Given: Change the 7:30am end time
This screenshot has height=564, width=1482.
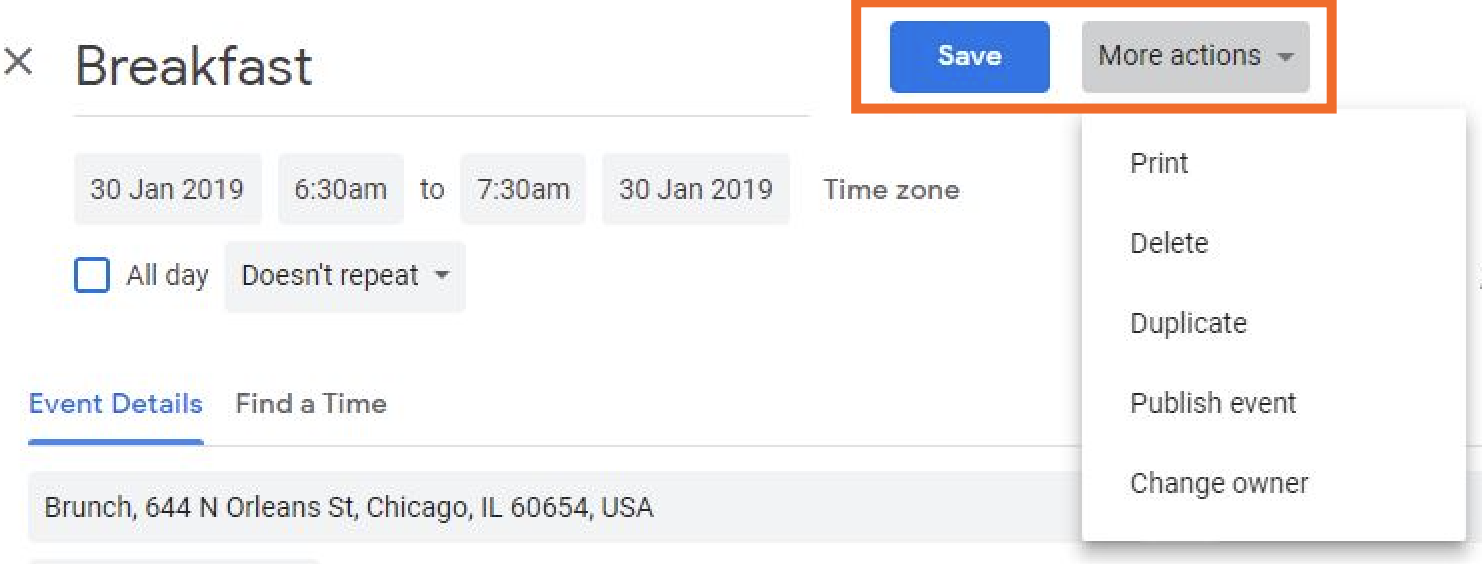Looking at the screenshot, I should [x=523, y=189].
